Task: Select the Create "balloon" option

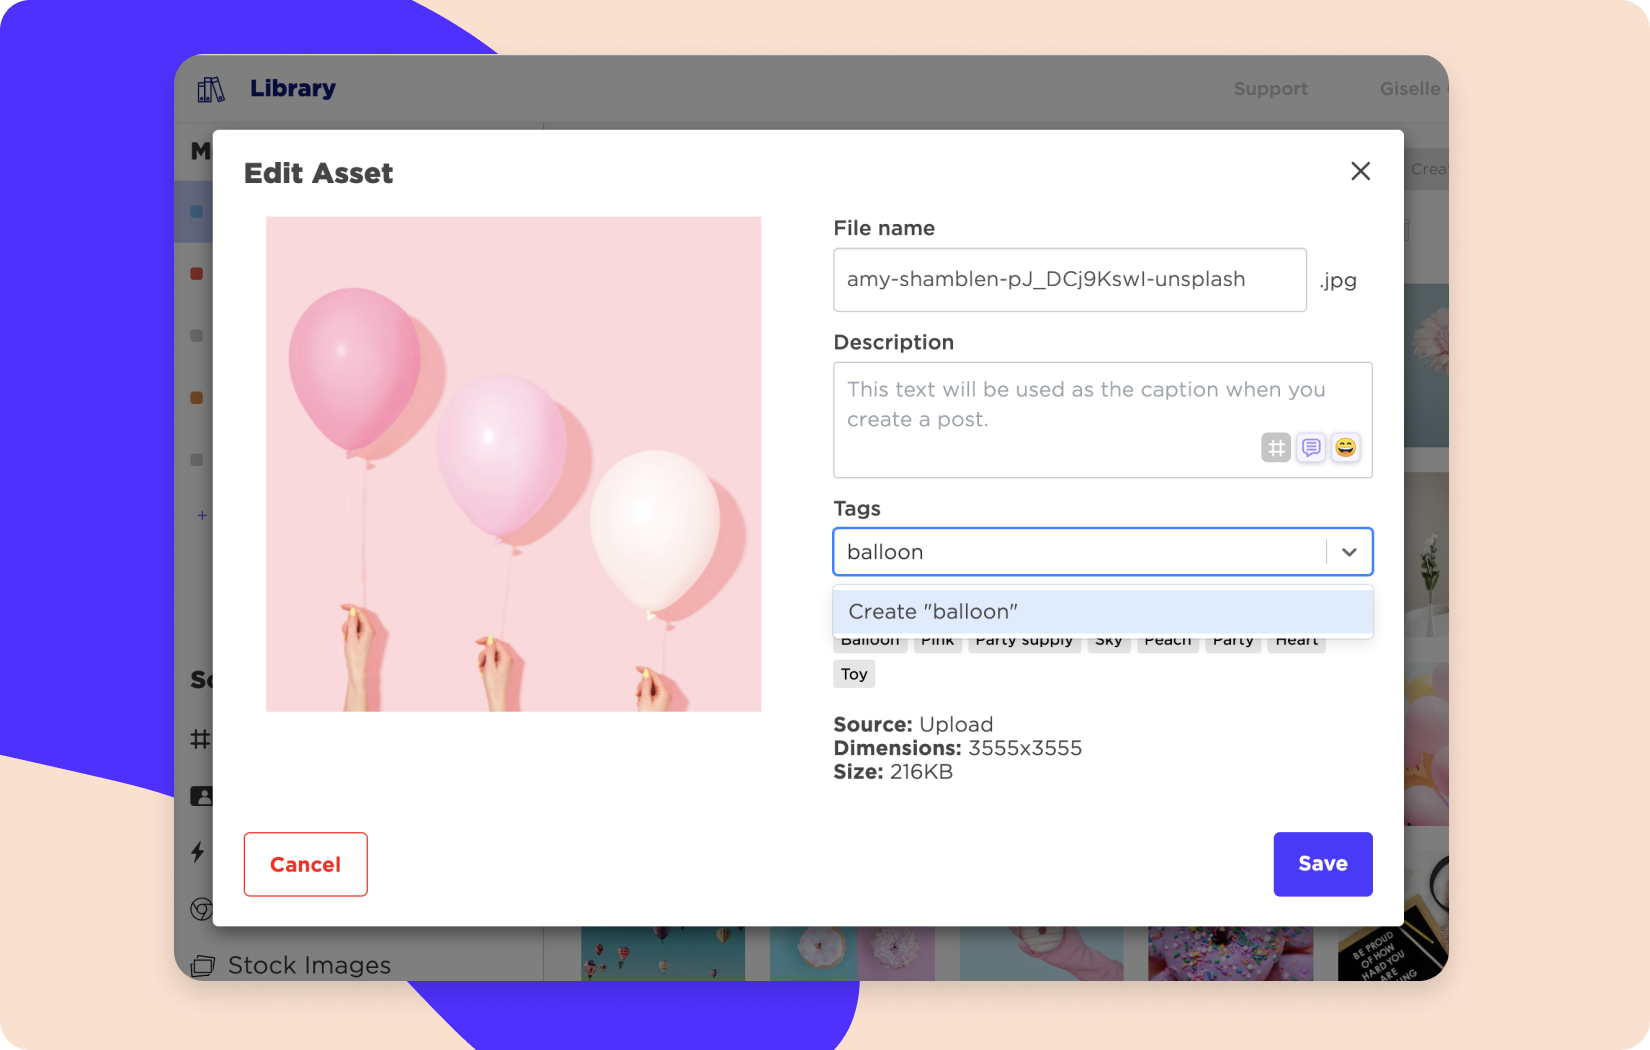Action: 1103,612
